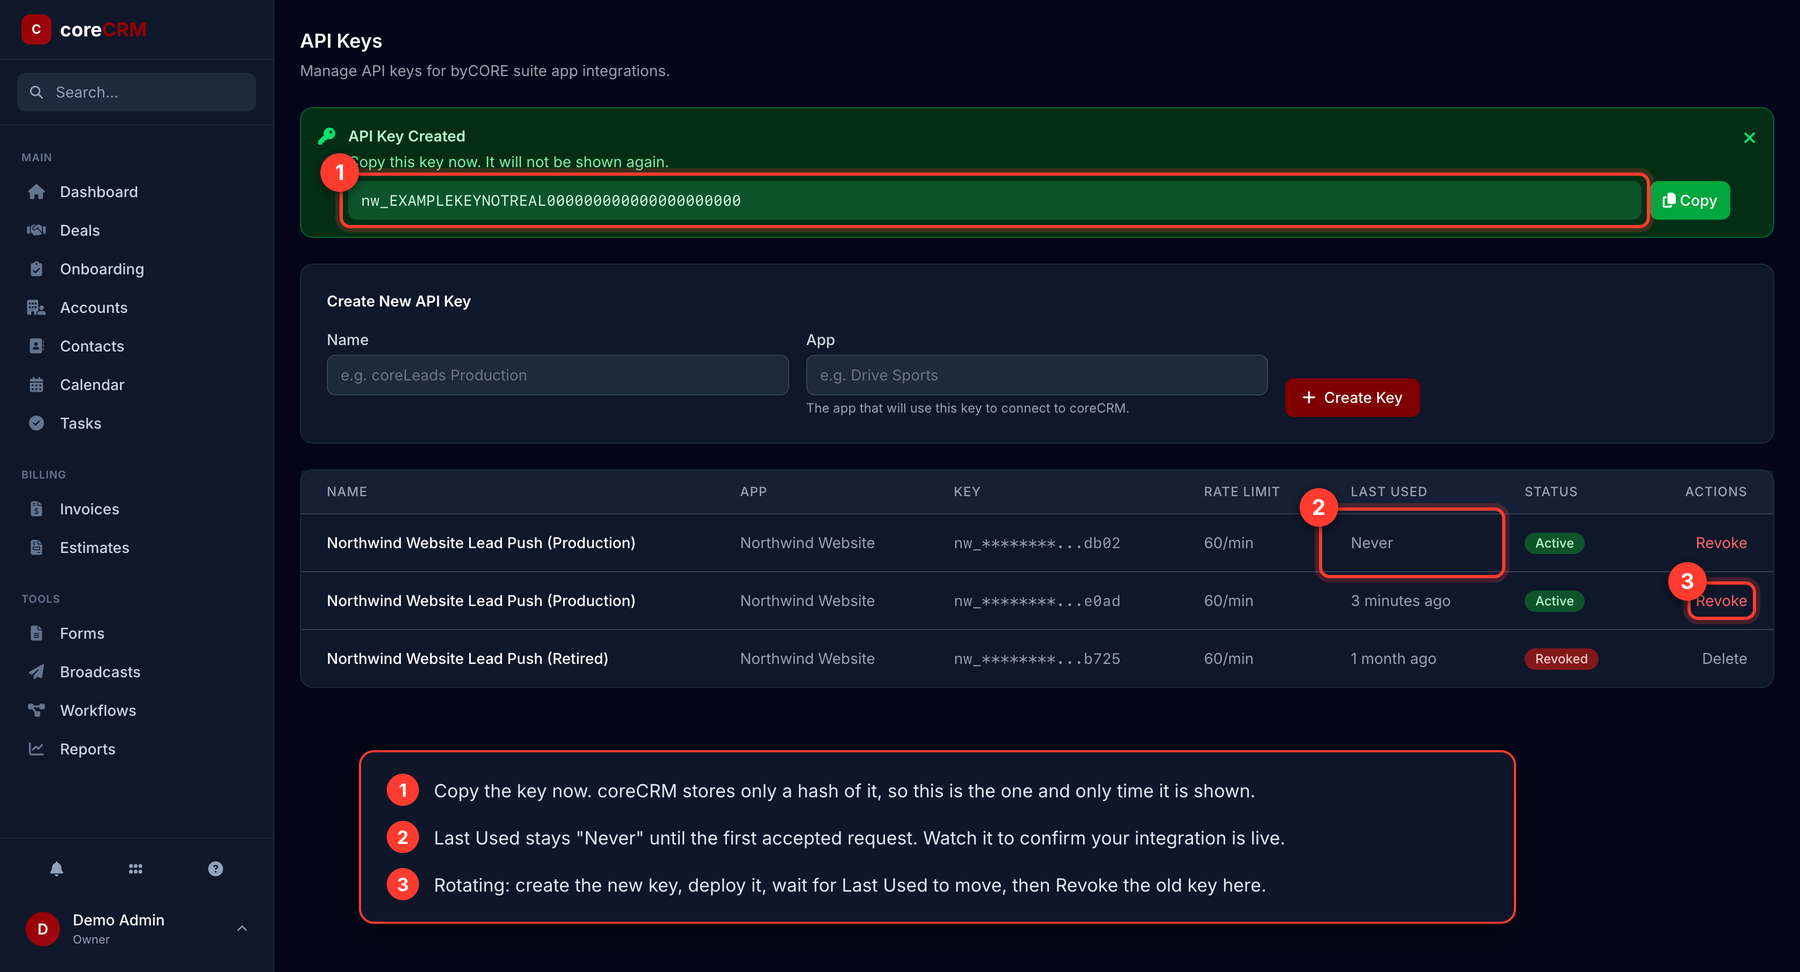The image size is (1800, 972).
Task: Click the masked key nw_********...b725
Action: point(1037,659)
